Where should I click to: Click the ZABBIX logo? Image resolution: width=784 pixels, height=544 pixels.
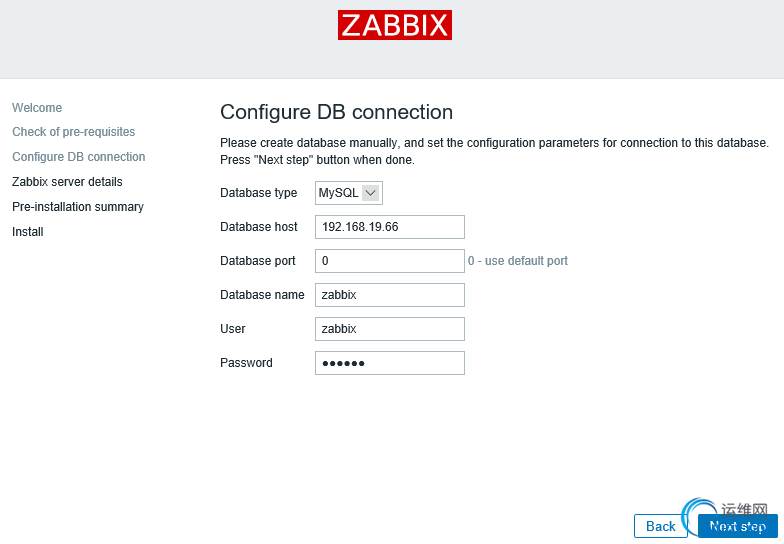click(x=394, y=25)
